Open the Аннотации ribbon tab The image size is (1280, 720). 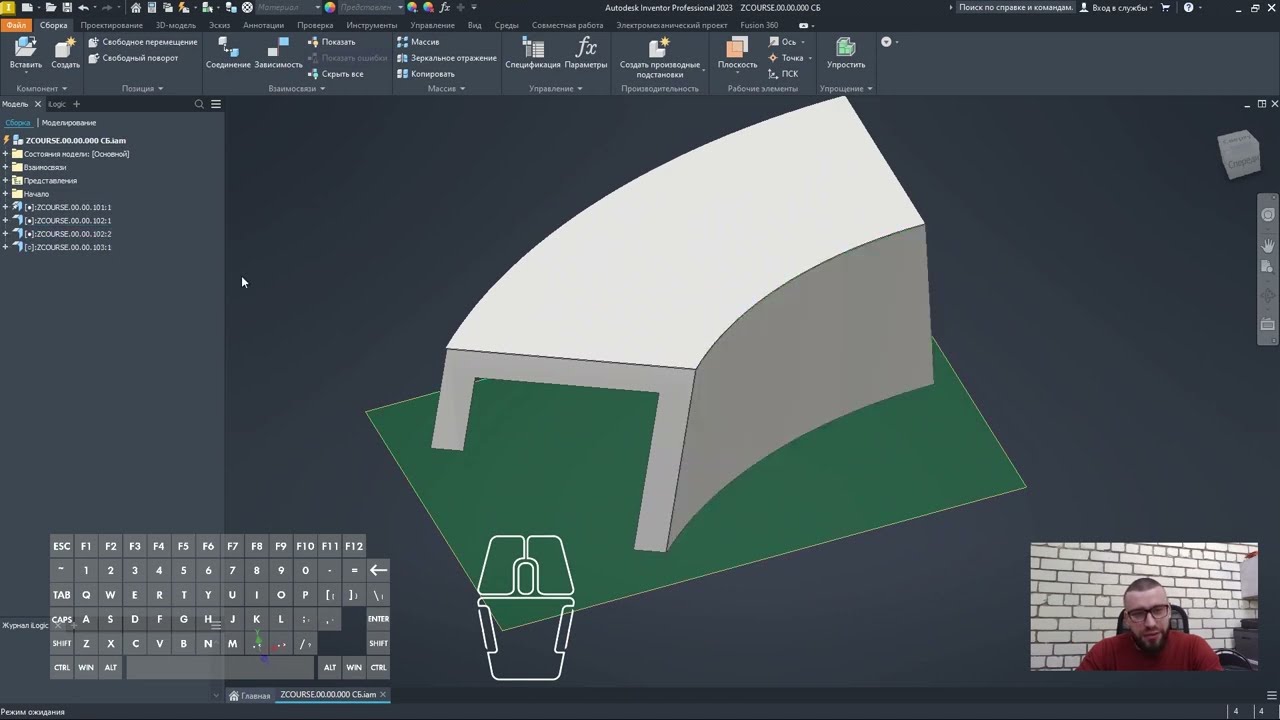point(264,25)
